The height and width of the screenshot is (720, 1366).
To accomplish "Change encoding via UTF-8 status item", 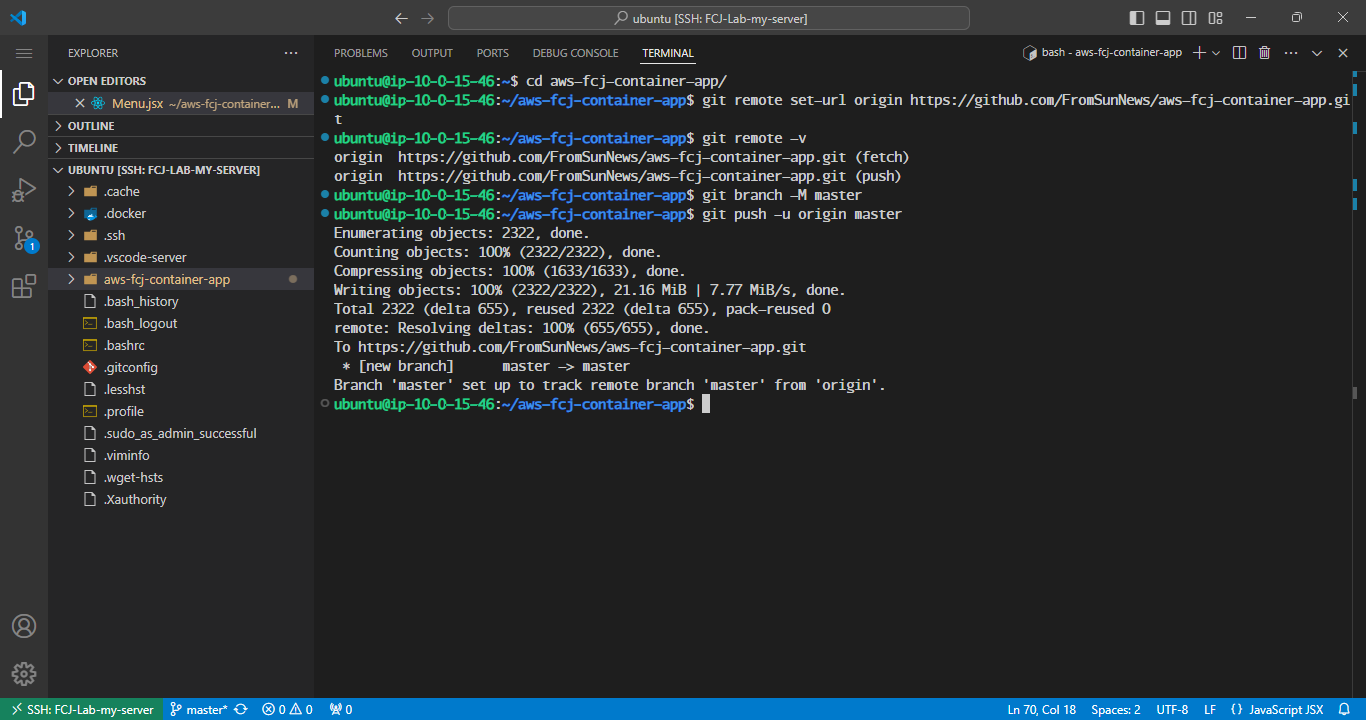I will click(x=1172, y=709).
